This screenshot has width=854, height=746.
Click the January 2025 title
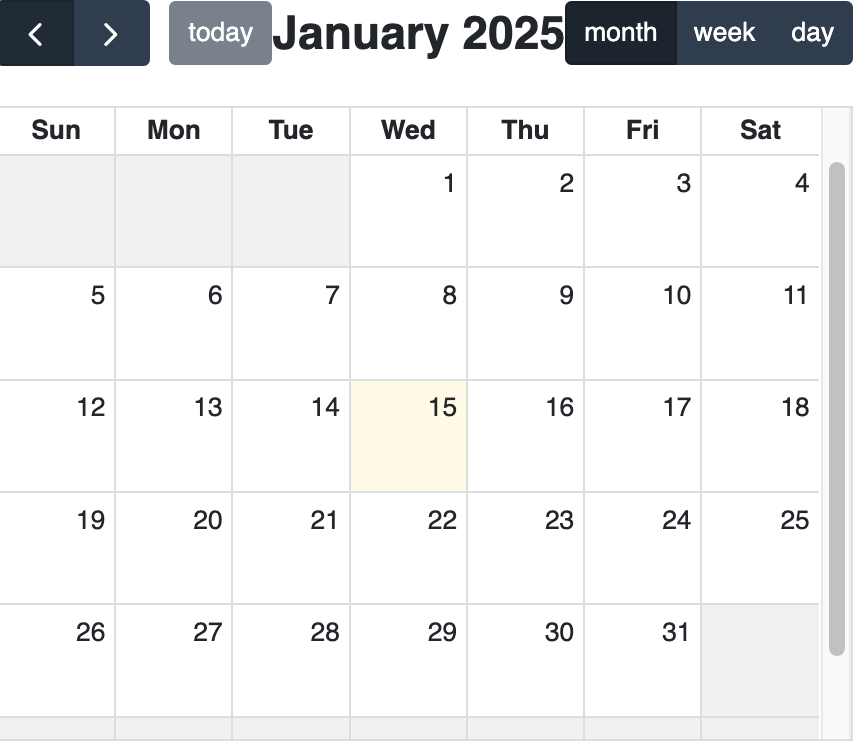[x=418, y=33]
